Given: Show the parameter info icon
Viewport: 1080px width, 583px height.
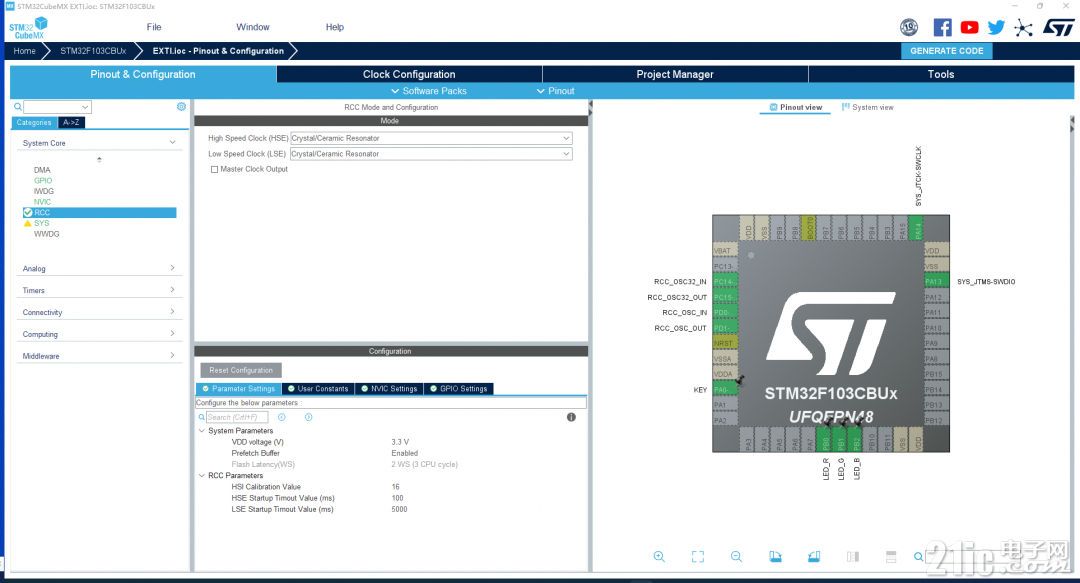Looking at the screenshot, I should click(571, 417).
